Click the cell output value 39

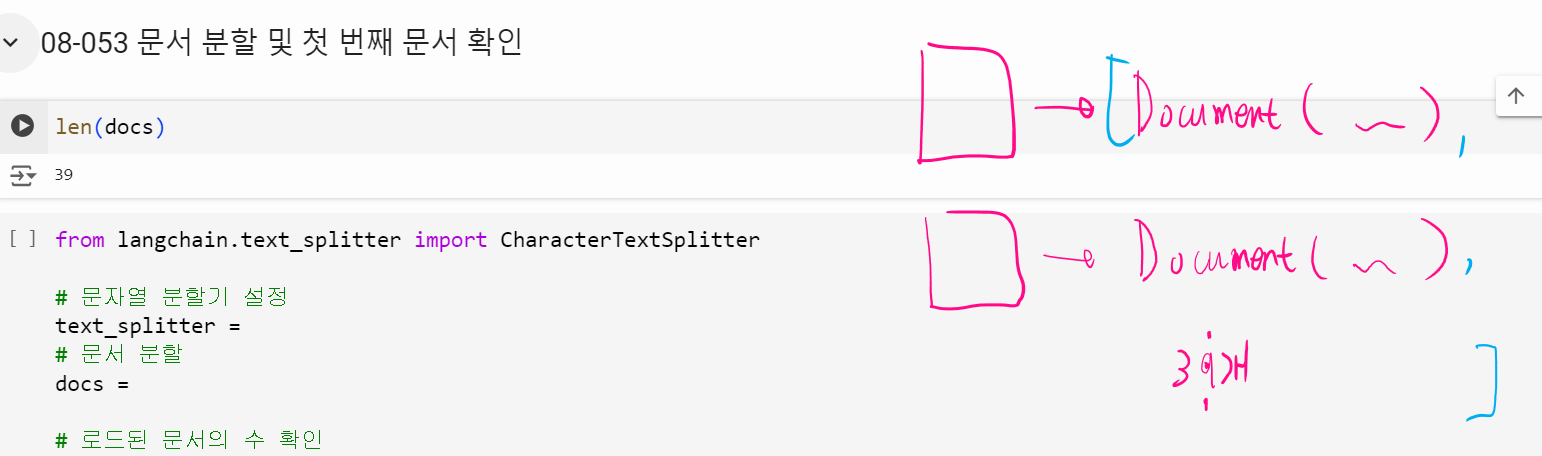pyautogui.click(x=64, y=175)
